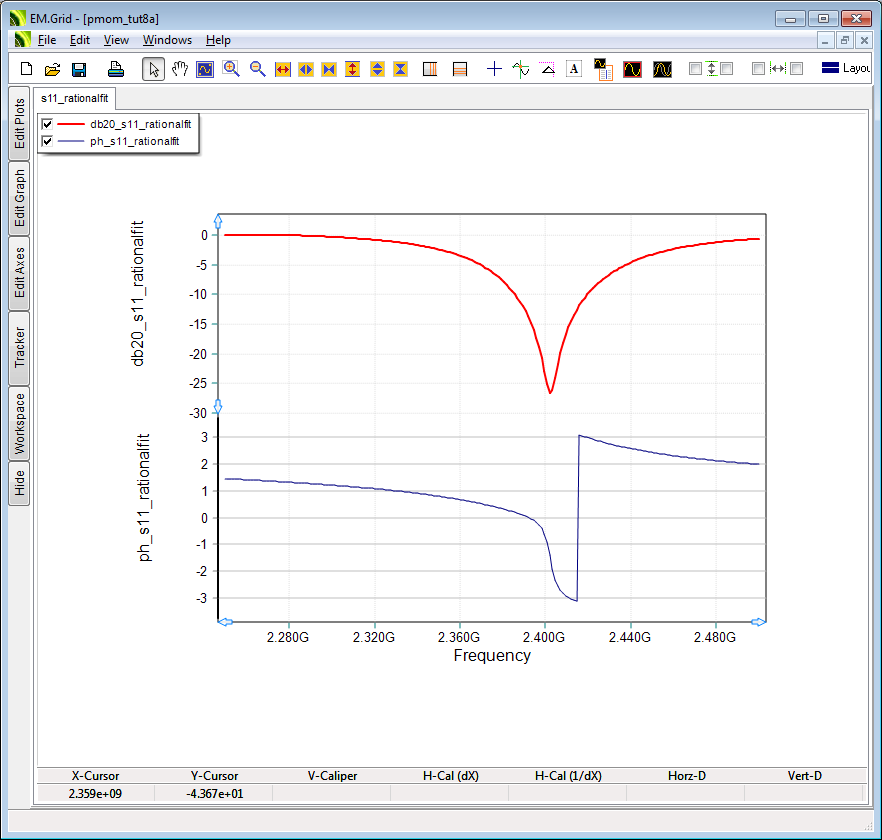Click the Save floppy disk icon
This screenshot has width=882, height=840.
(79, 69)
